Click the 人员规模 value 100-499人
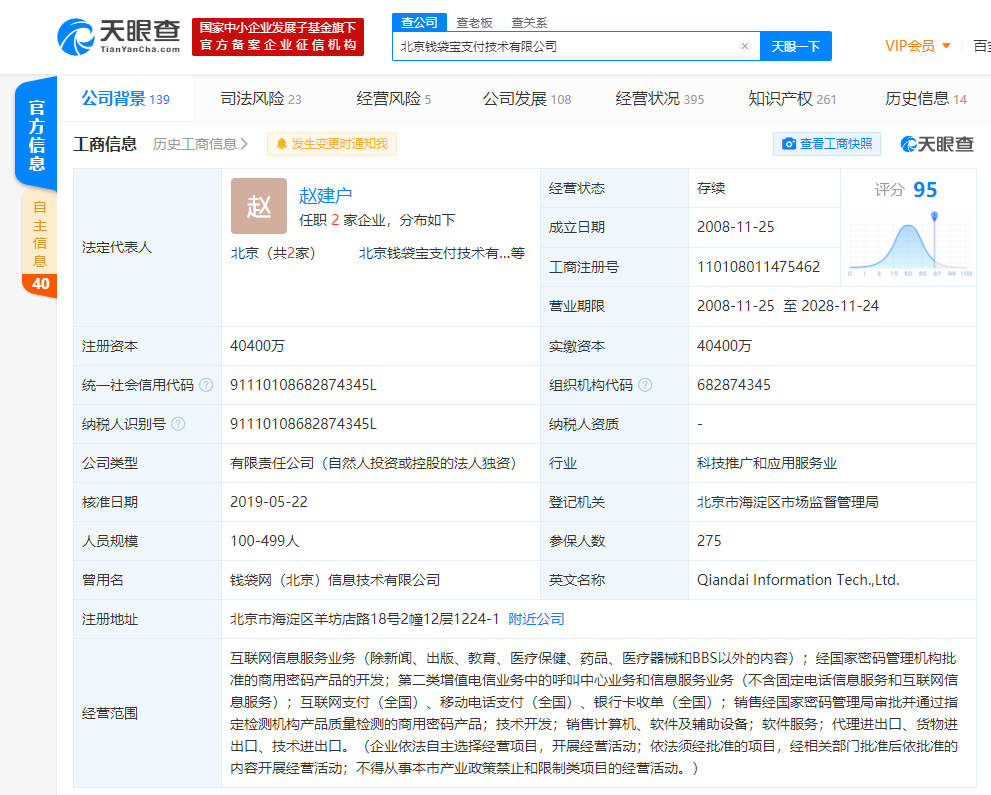991x795 pixels. [264, 540]
